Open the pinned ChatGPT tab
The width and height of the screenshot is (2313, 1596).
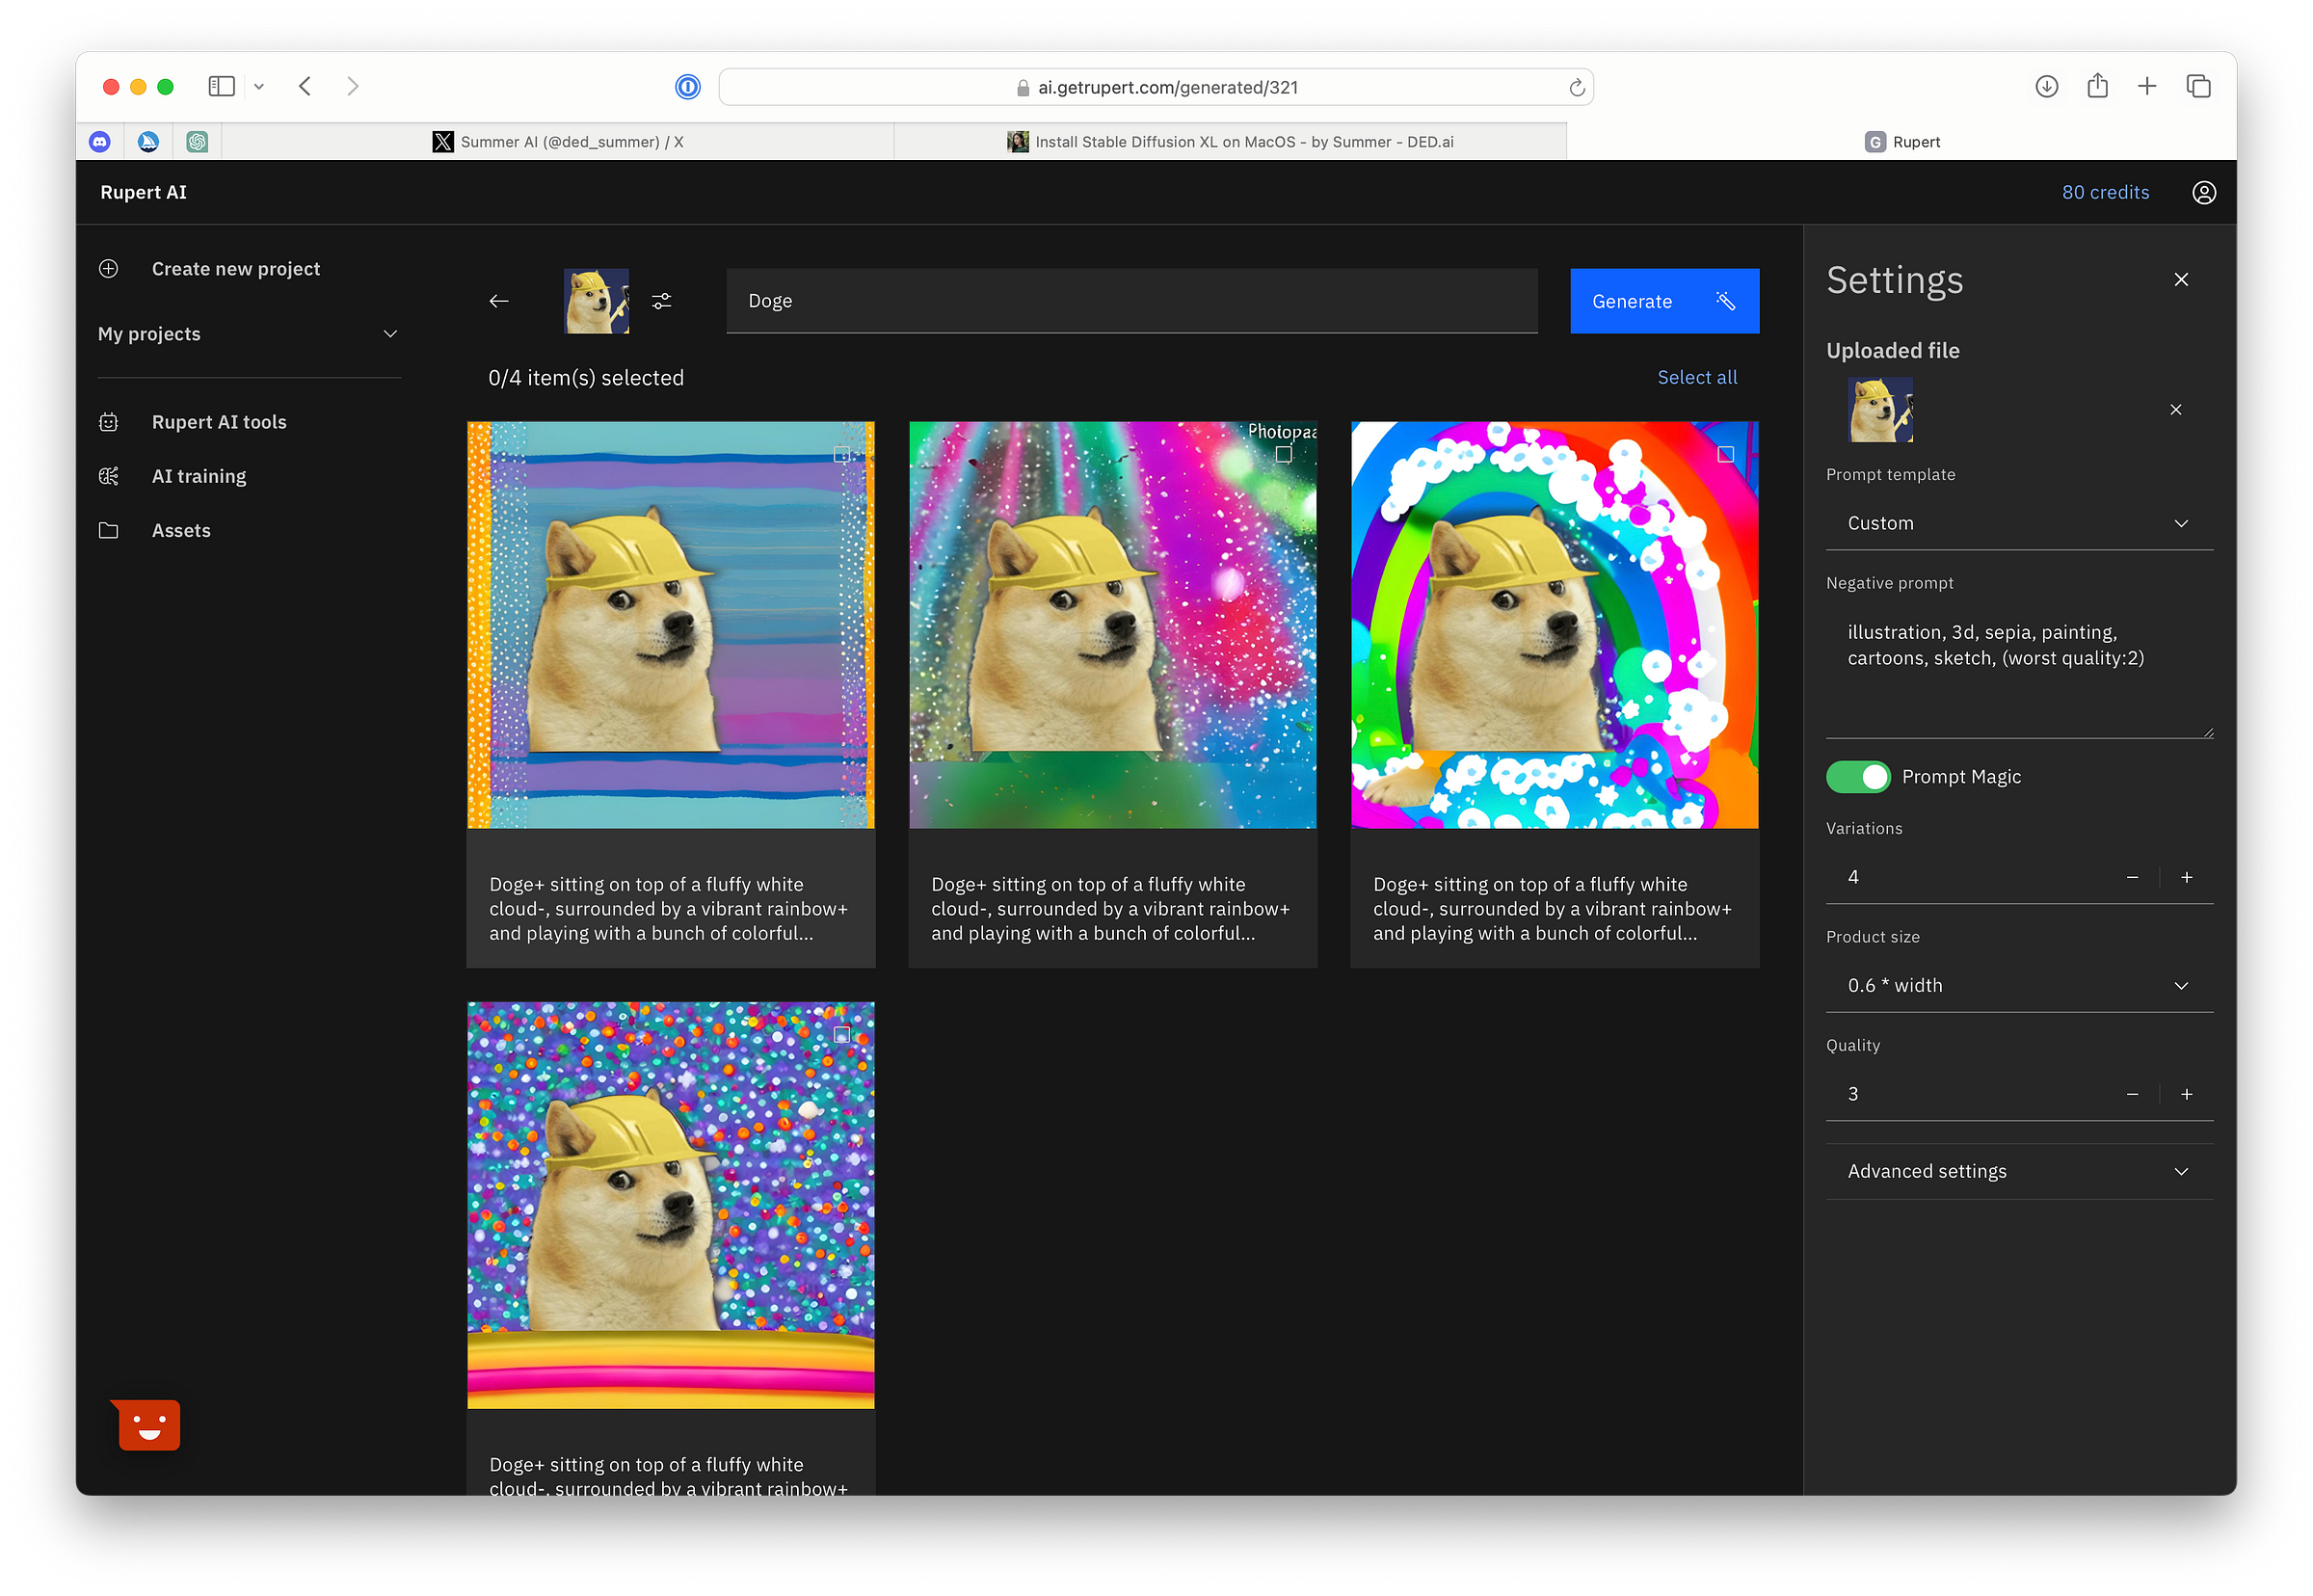197,142
